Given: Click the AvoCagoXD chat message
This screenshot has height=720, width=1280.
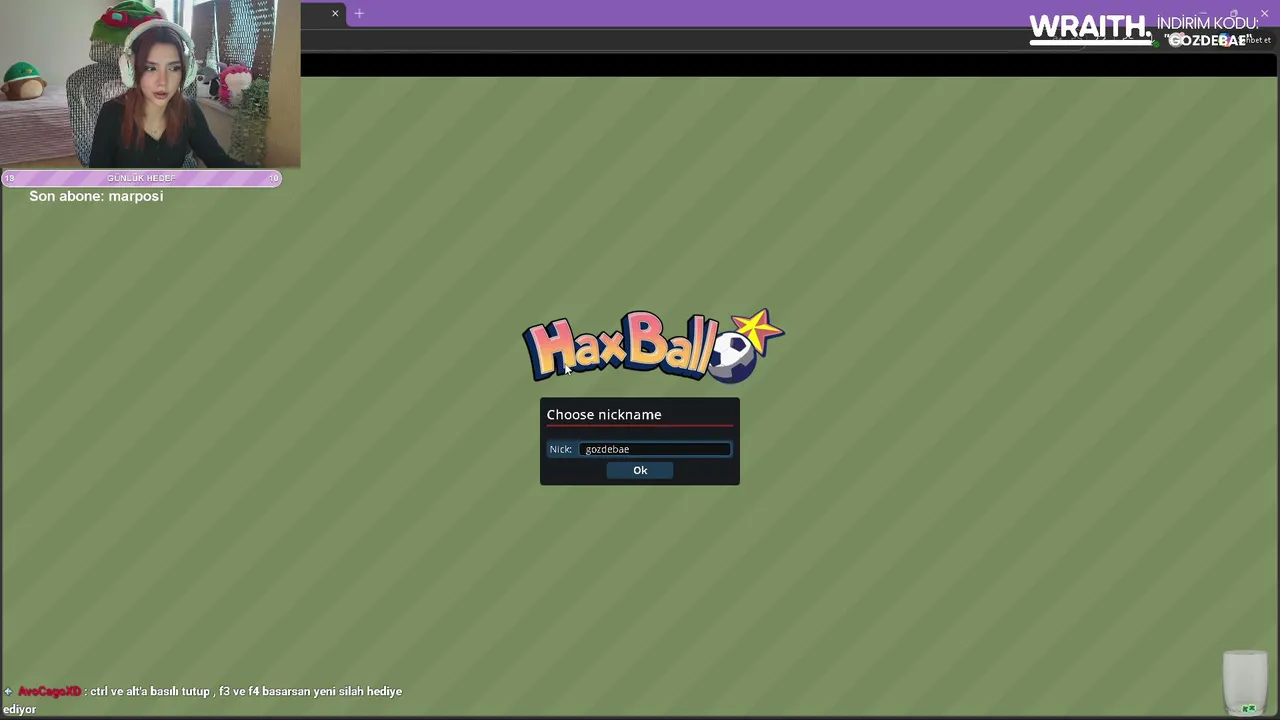Looking at the screenshot, I should 202,700.
